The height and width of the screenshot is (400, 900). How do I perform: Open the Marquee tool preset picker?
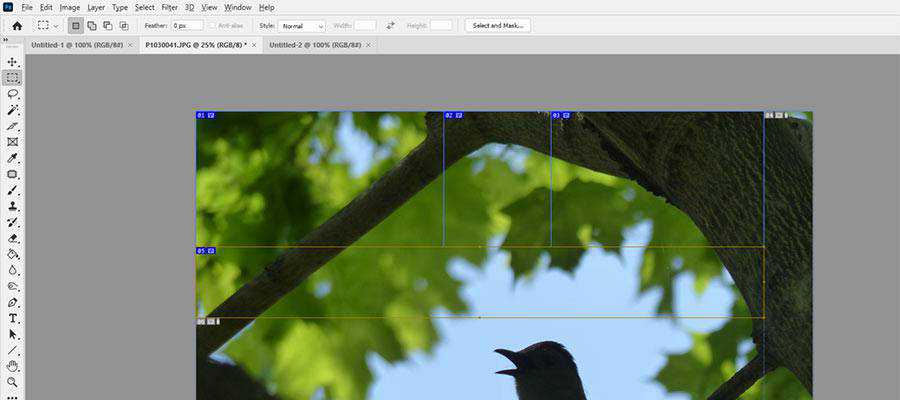tap(48, 25)
